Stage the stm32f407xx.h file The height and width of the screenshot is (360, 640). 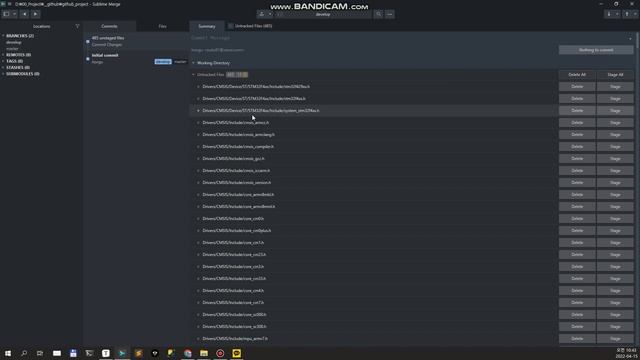click(x=615, y=87)
